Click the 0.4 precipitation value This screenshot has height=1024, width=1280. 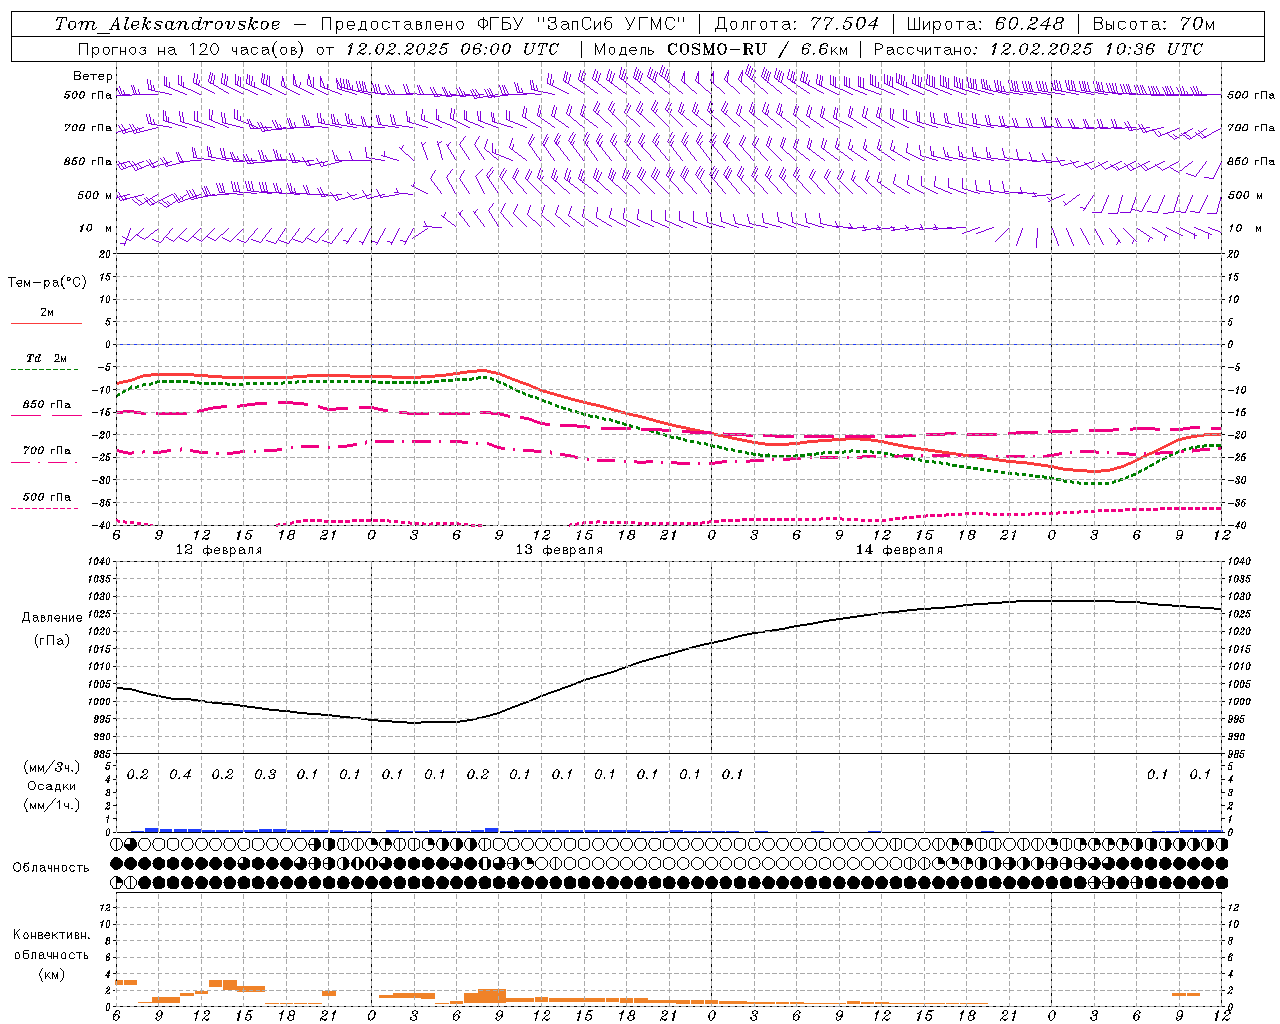pos(180,774)
